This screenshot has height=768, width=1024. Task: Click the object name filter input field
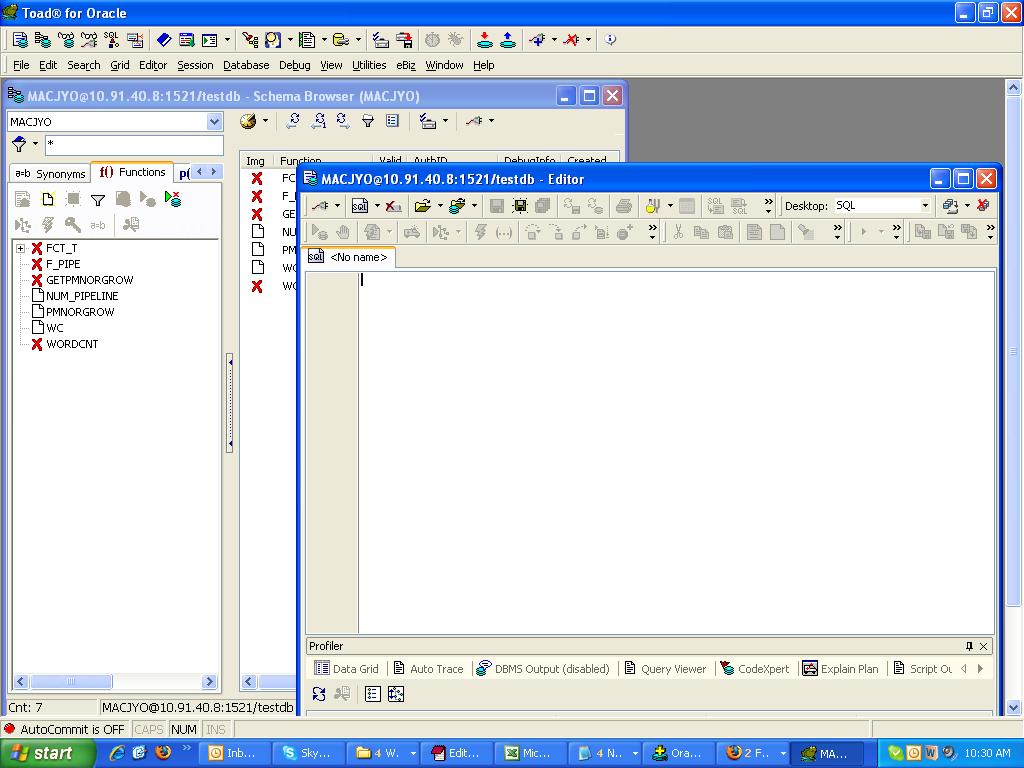coord(133,146)
